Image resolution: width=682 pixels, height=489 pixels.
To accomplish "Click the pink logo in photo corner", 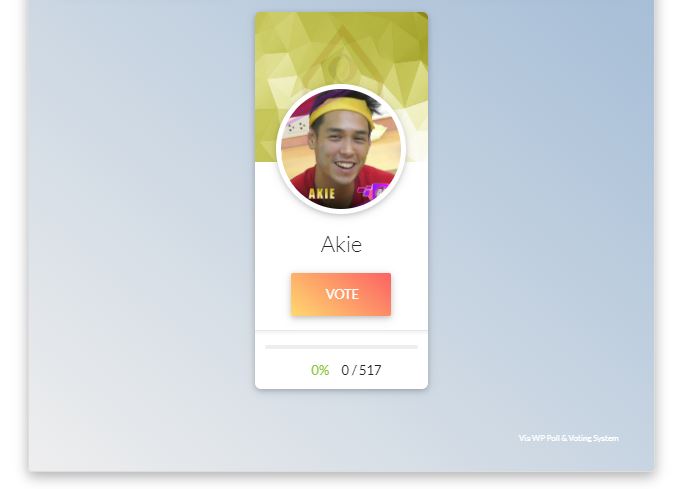I will tap(372, 191).
